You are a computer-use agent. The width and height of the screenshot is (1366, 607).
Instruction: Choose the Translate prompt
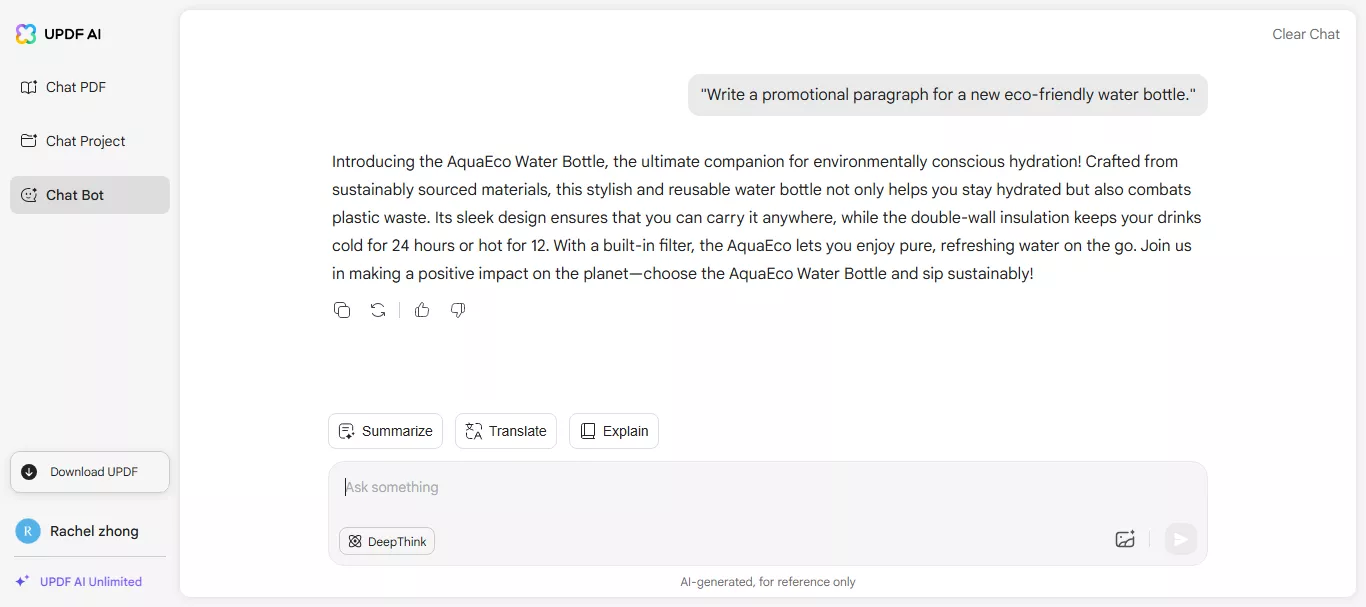pos(506,431)
